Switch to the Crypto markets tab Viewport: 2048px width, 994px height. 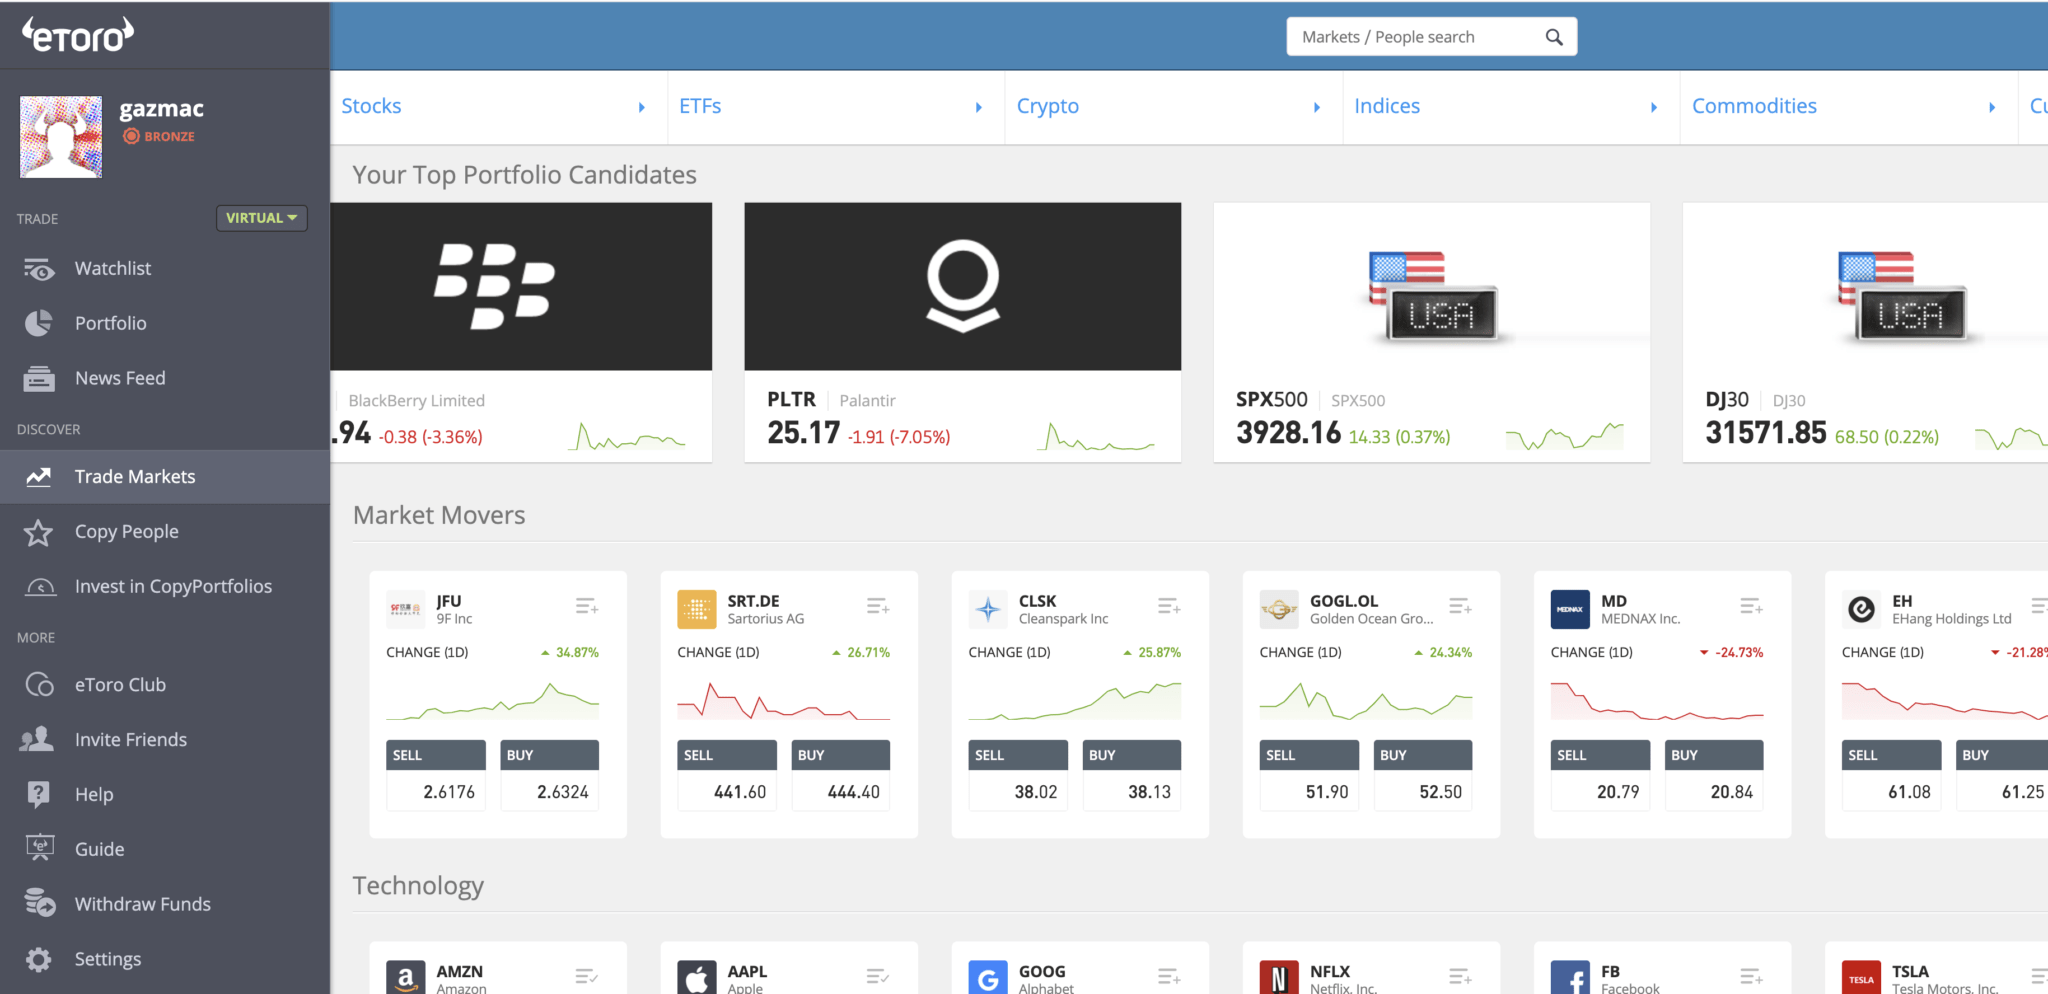(x=1047, y=106)
